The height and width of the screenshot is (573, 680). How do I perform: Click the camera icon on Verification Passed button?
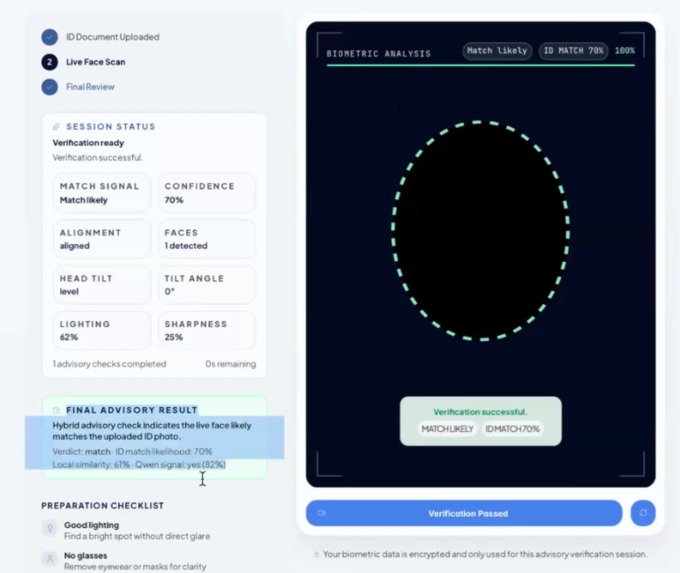(321, 513)
